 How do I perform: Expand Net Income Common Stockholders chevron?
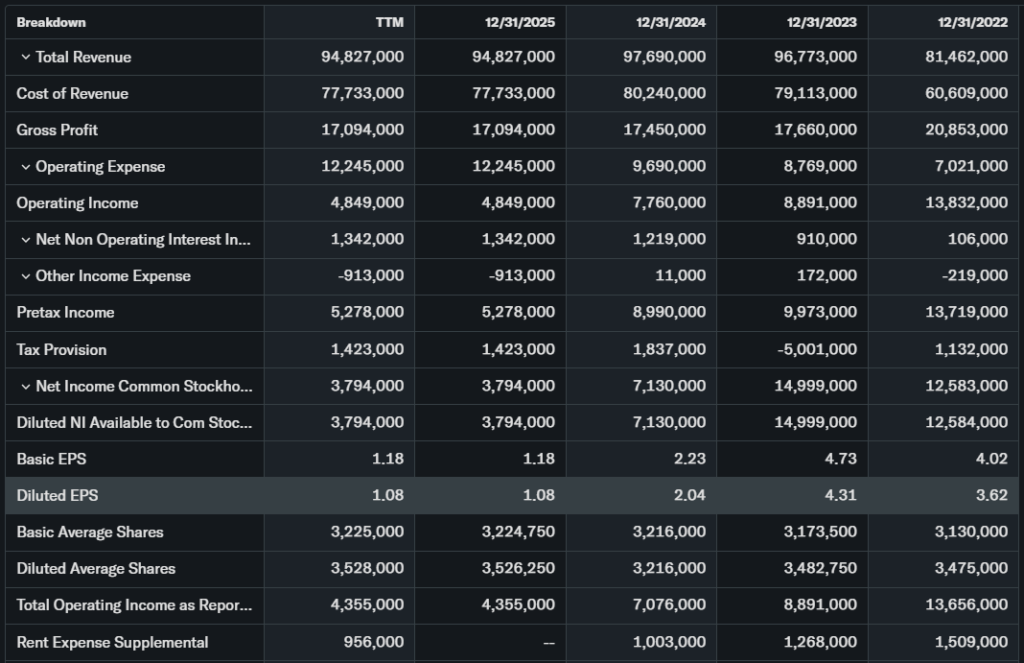[25, 386]
